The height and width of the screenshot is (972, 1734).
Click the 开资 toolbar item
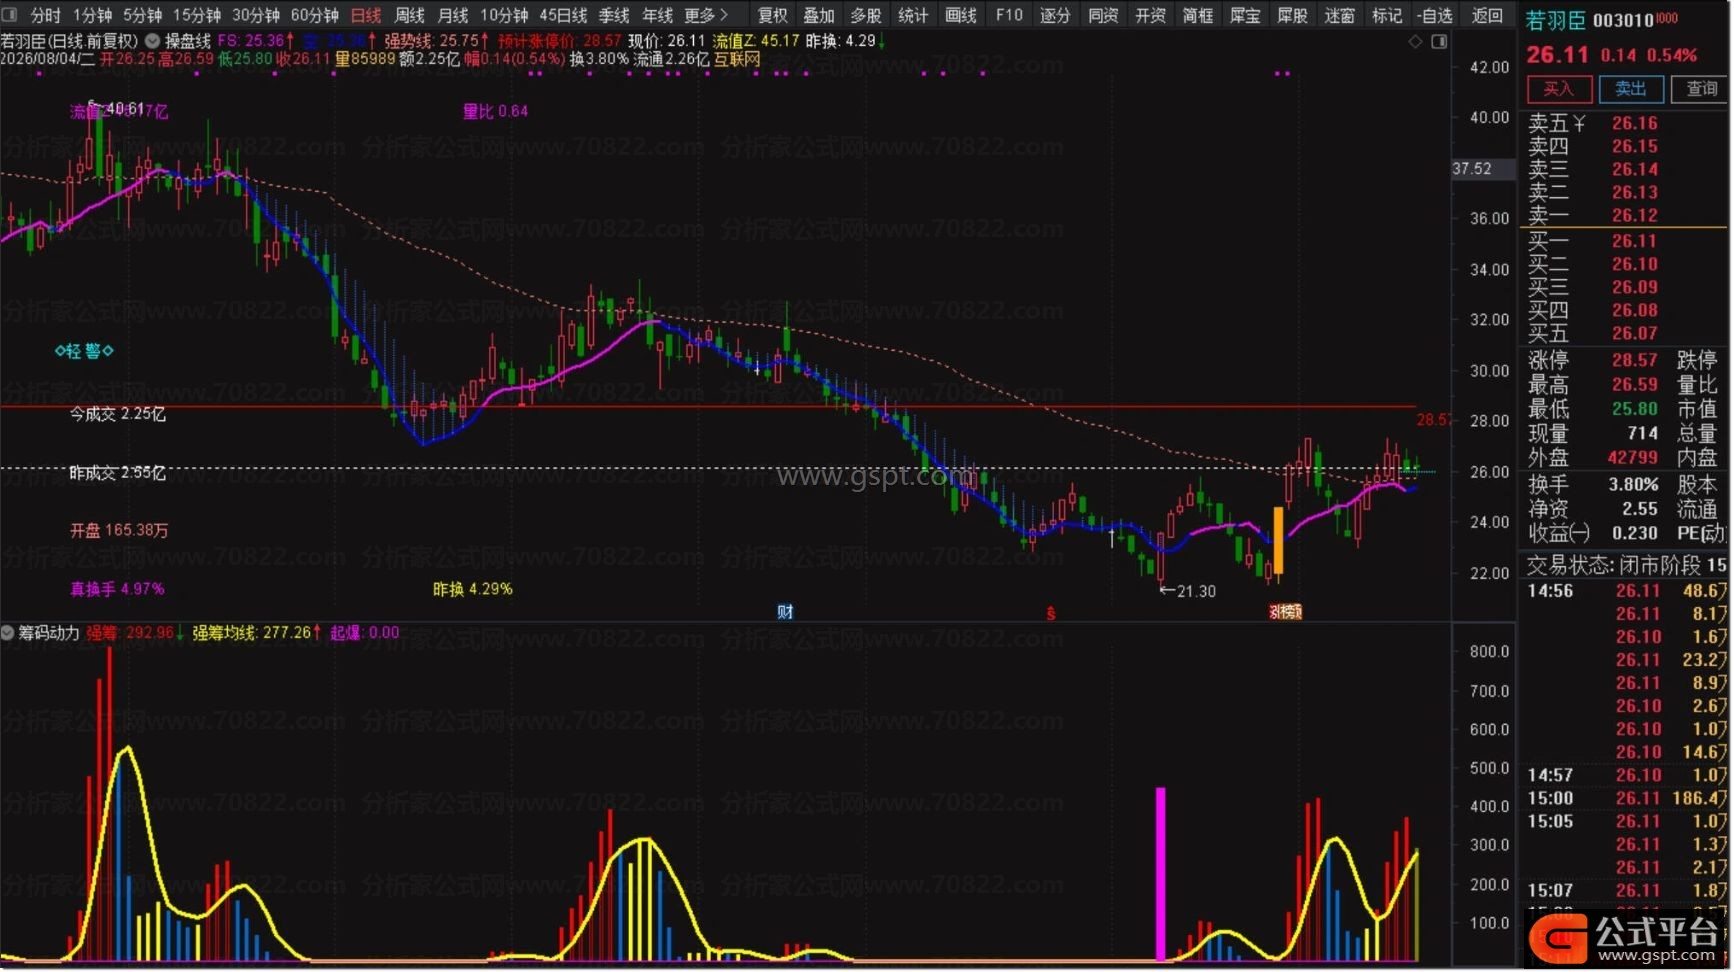[1150, 15]
